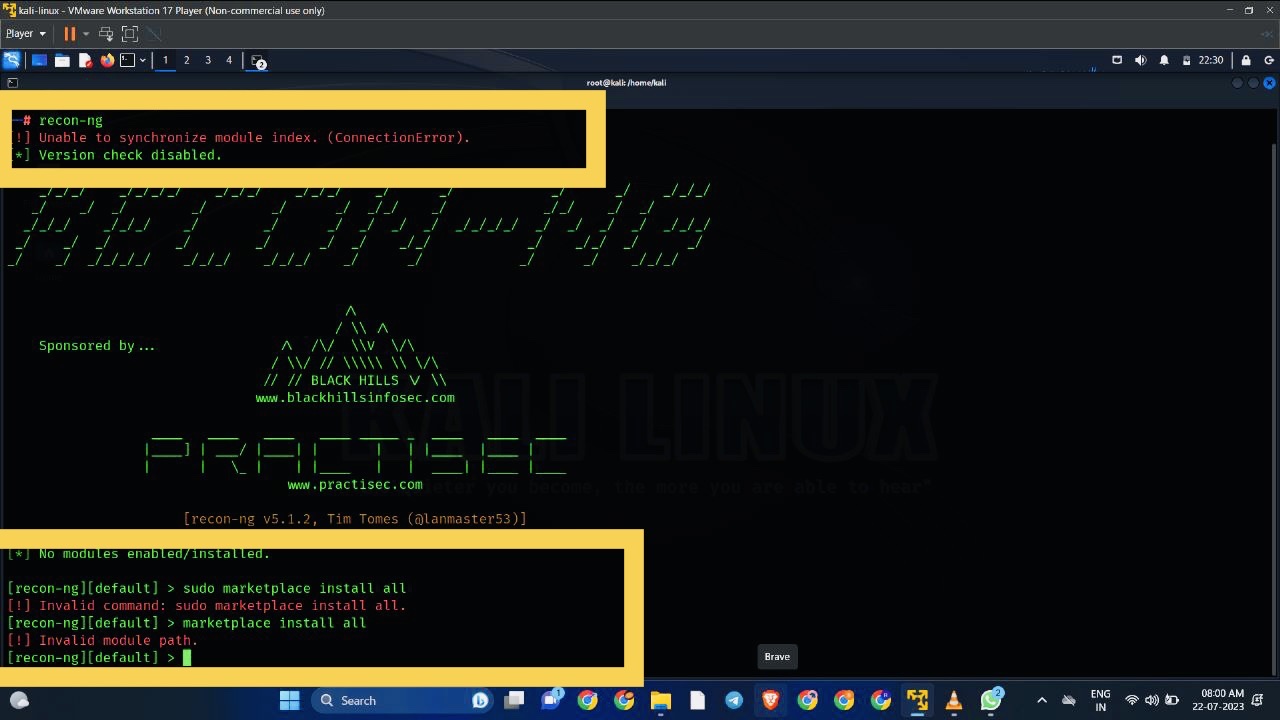Viewport: 1280px width, 720px height.
Task: Open the file manager on the Kali taskbar
Action: click(x=62, y=60)
